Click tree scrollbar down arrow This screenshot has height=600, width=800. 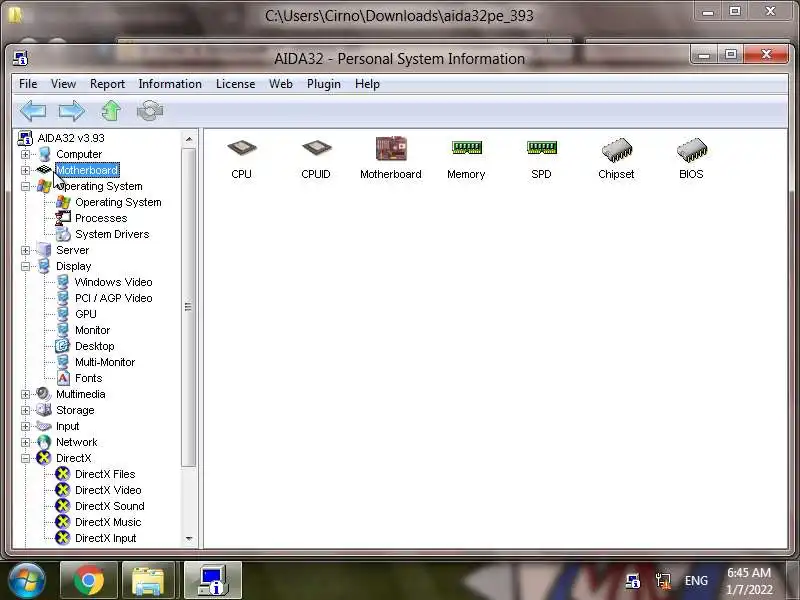click(x=189, y=538)
